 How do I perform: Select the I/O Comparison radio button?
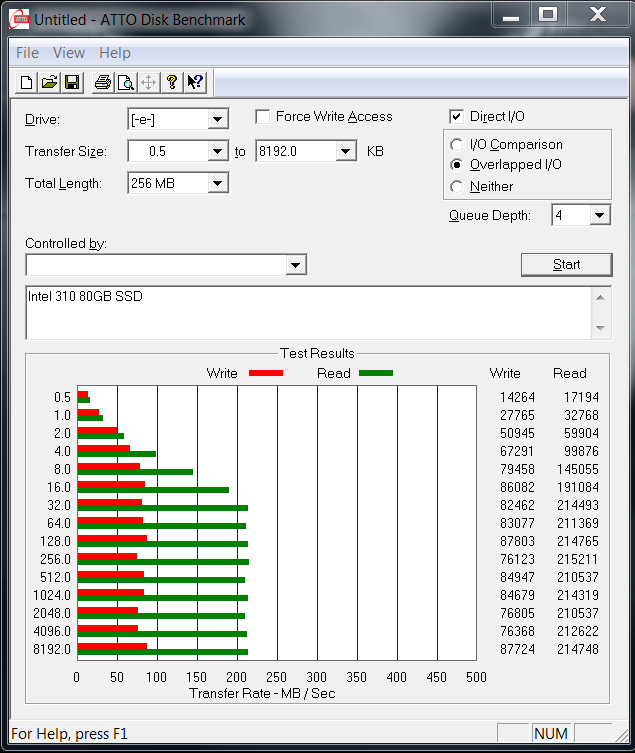point(457,145)
